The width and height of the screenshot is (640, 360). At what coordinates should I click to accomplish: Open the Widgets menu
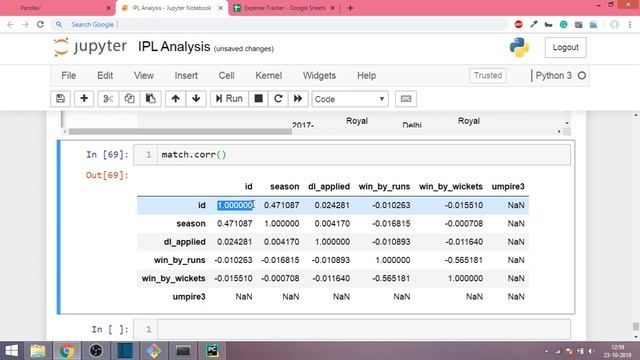[319, 76]
